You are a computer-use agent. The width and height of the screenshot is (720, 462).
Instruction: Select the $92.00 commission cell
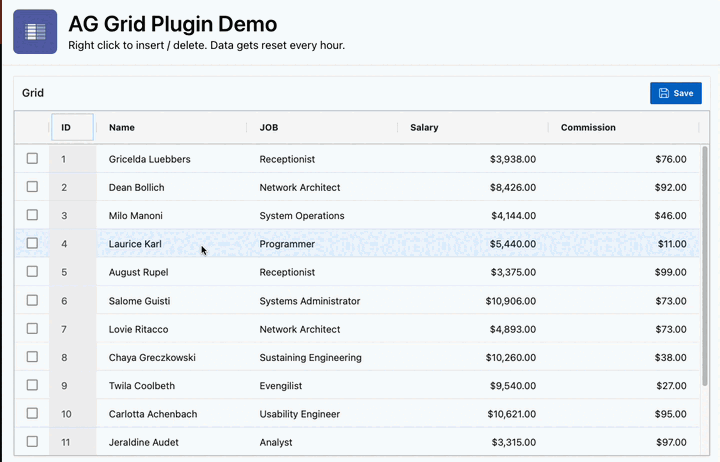pos(624,187)
